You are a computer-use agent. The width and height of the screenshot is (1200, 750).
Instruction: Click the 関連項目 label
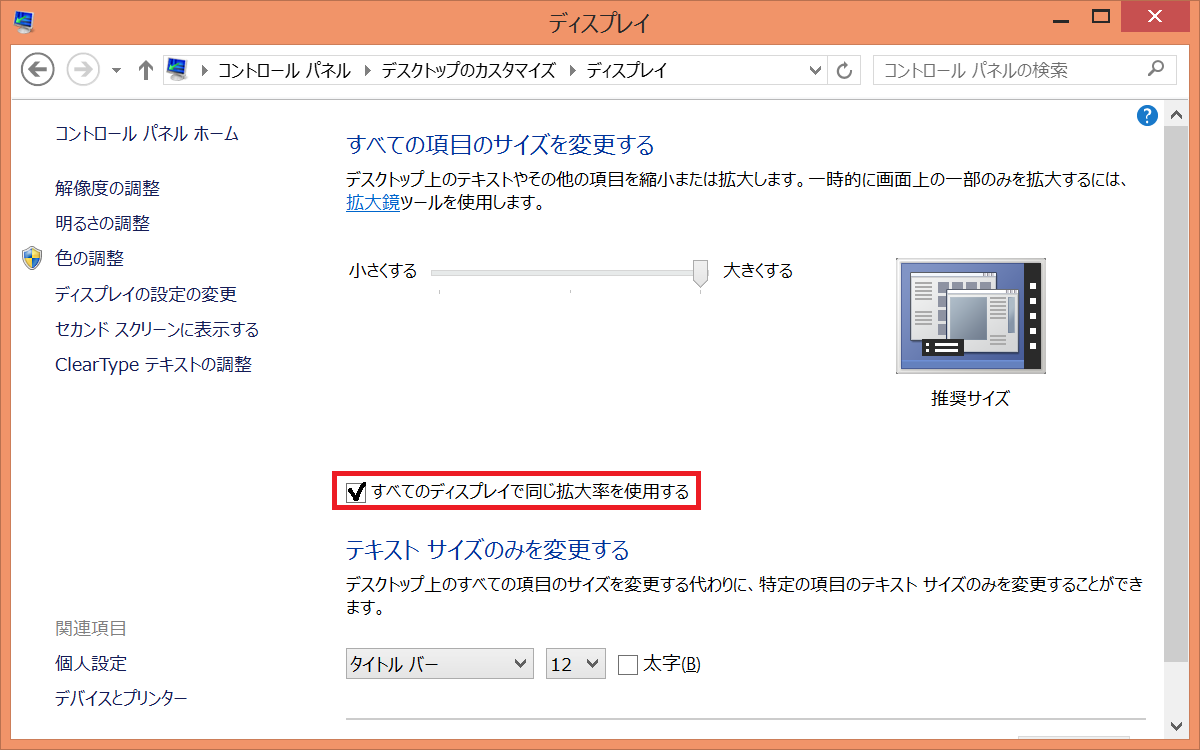[x=91, y=628]
